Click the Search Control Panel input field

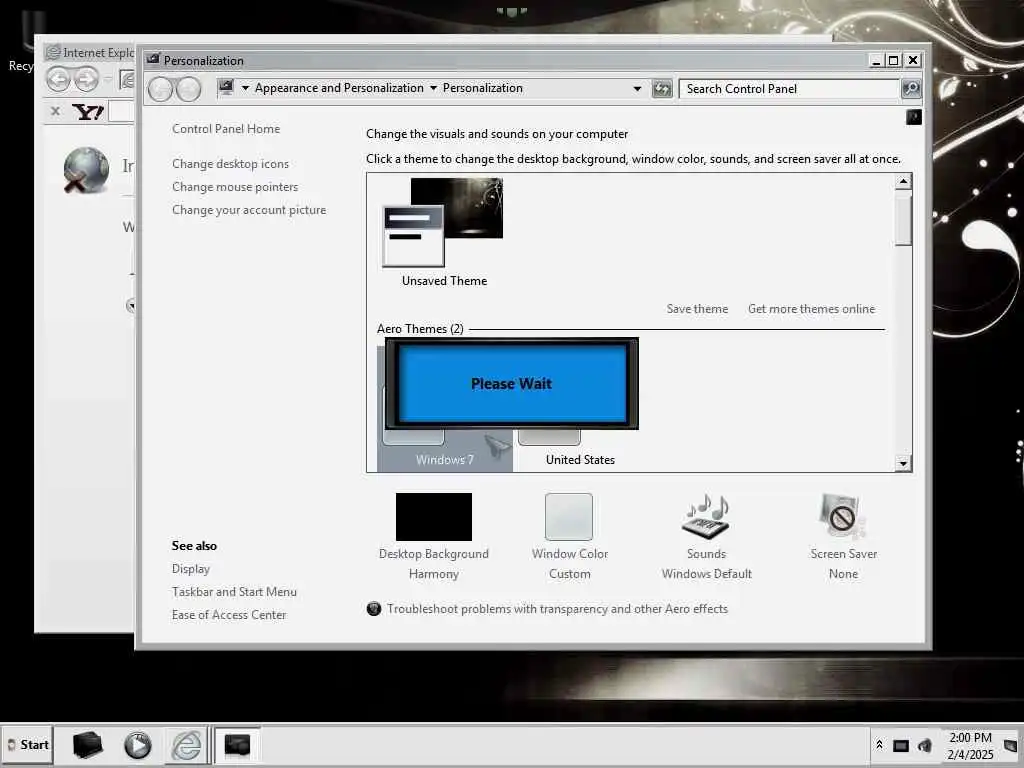coord(790,89)
